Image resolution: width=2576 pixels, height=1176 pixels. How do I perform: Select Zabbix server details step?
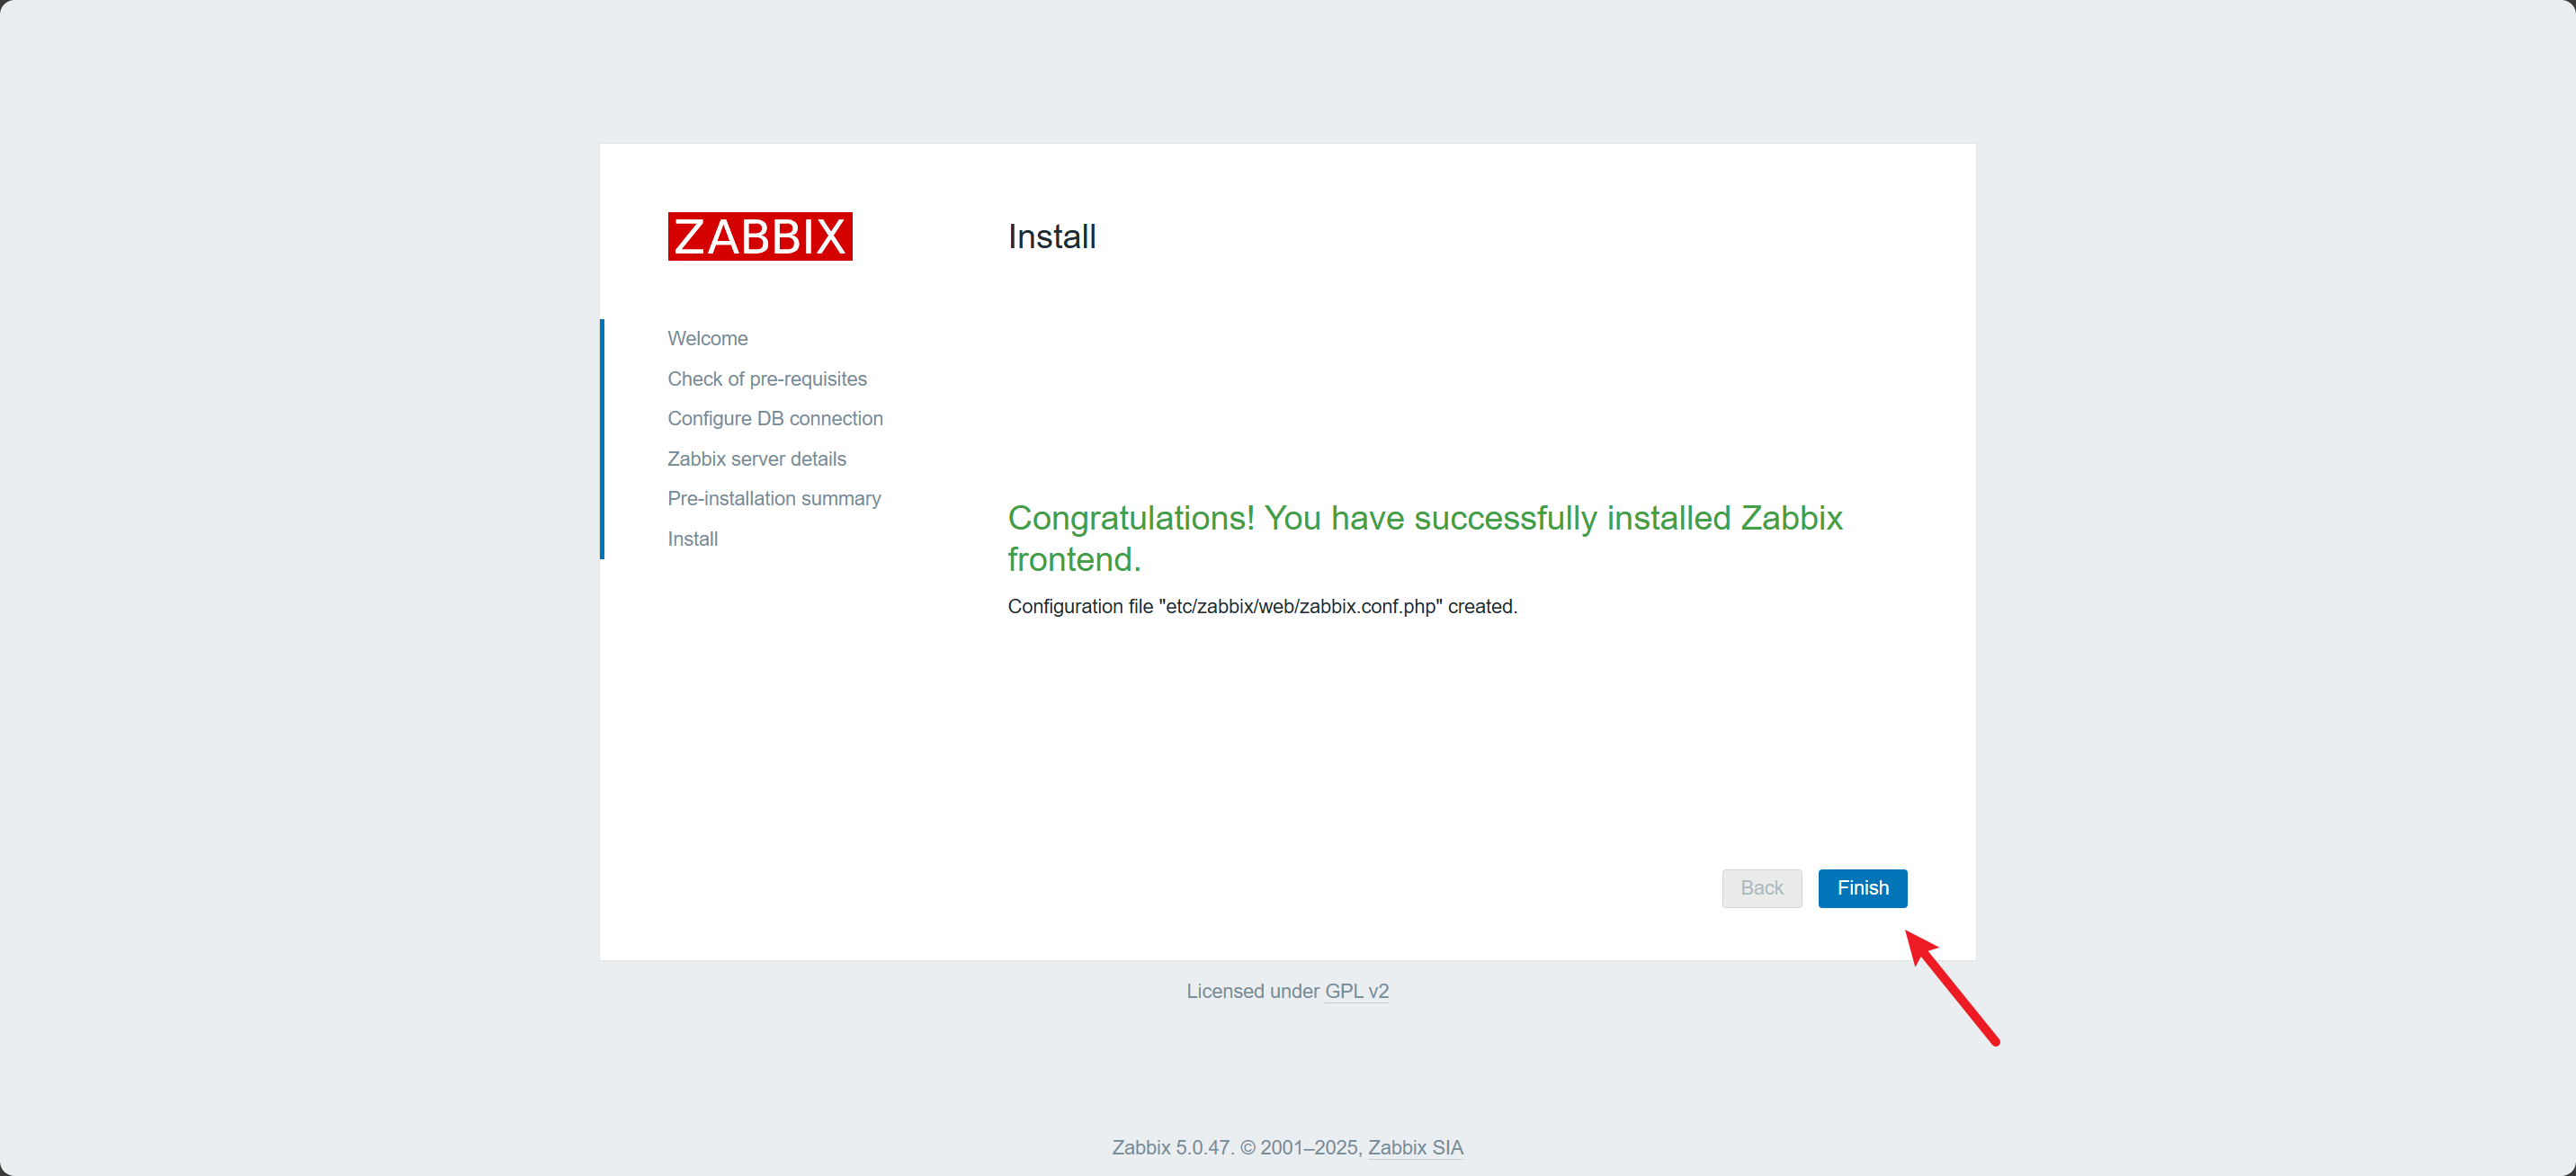pyautogui.click(x=756, y=459)
